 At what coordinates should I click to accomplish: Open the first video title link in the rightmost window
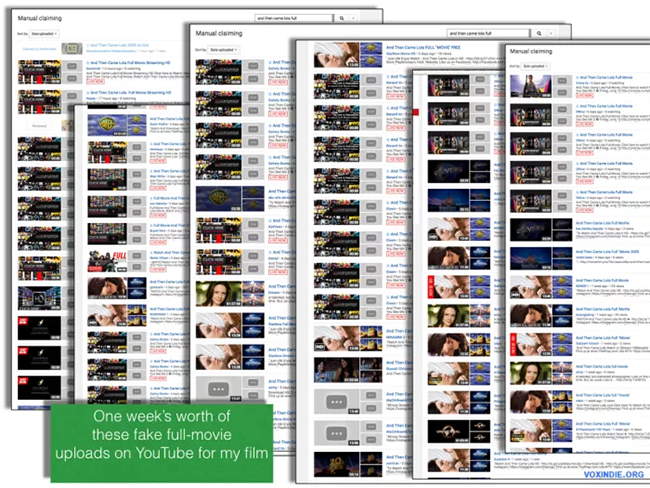[x=606, y=78]
